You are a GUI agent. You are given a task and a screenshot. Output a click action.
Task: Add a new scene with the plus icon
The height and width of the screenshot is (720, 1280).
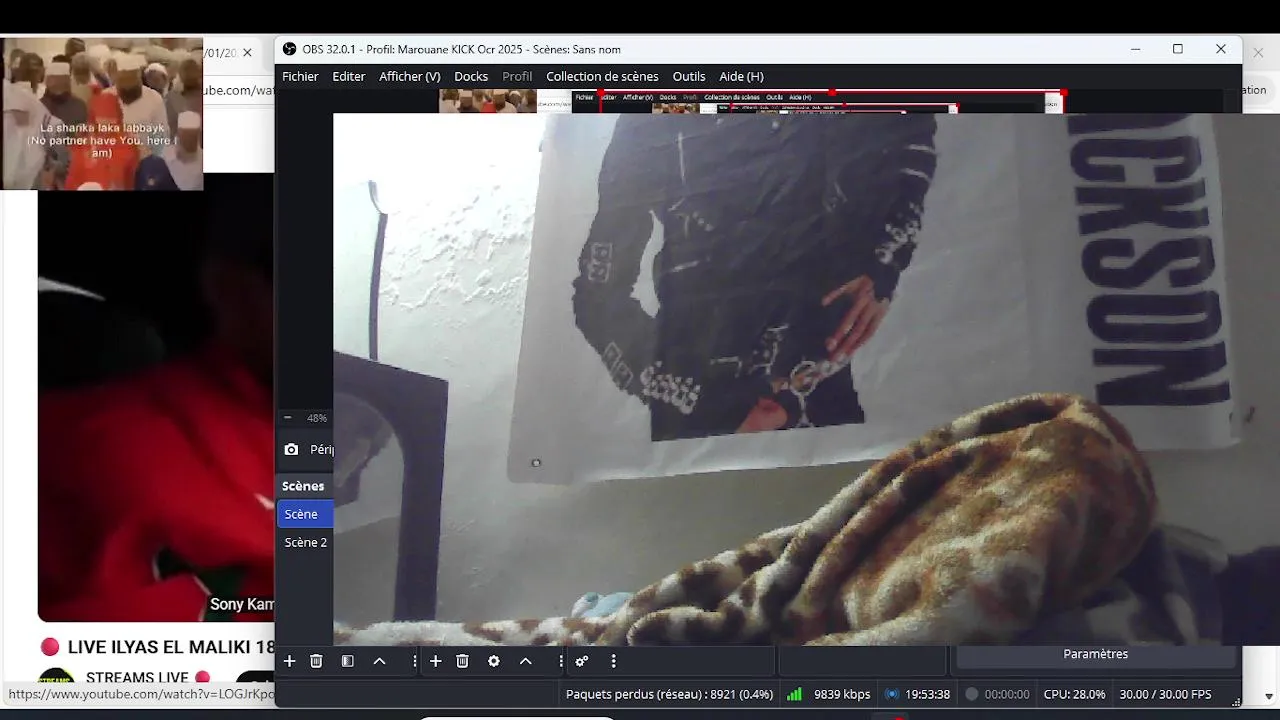(289, 661)
